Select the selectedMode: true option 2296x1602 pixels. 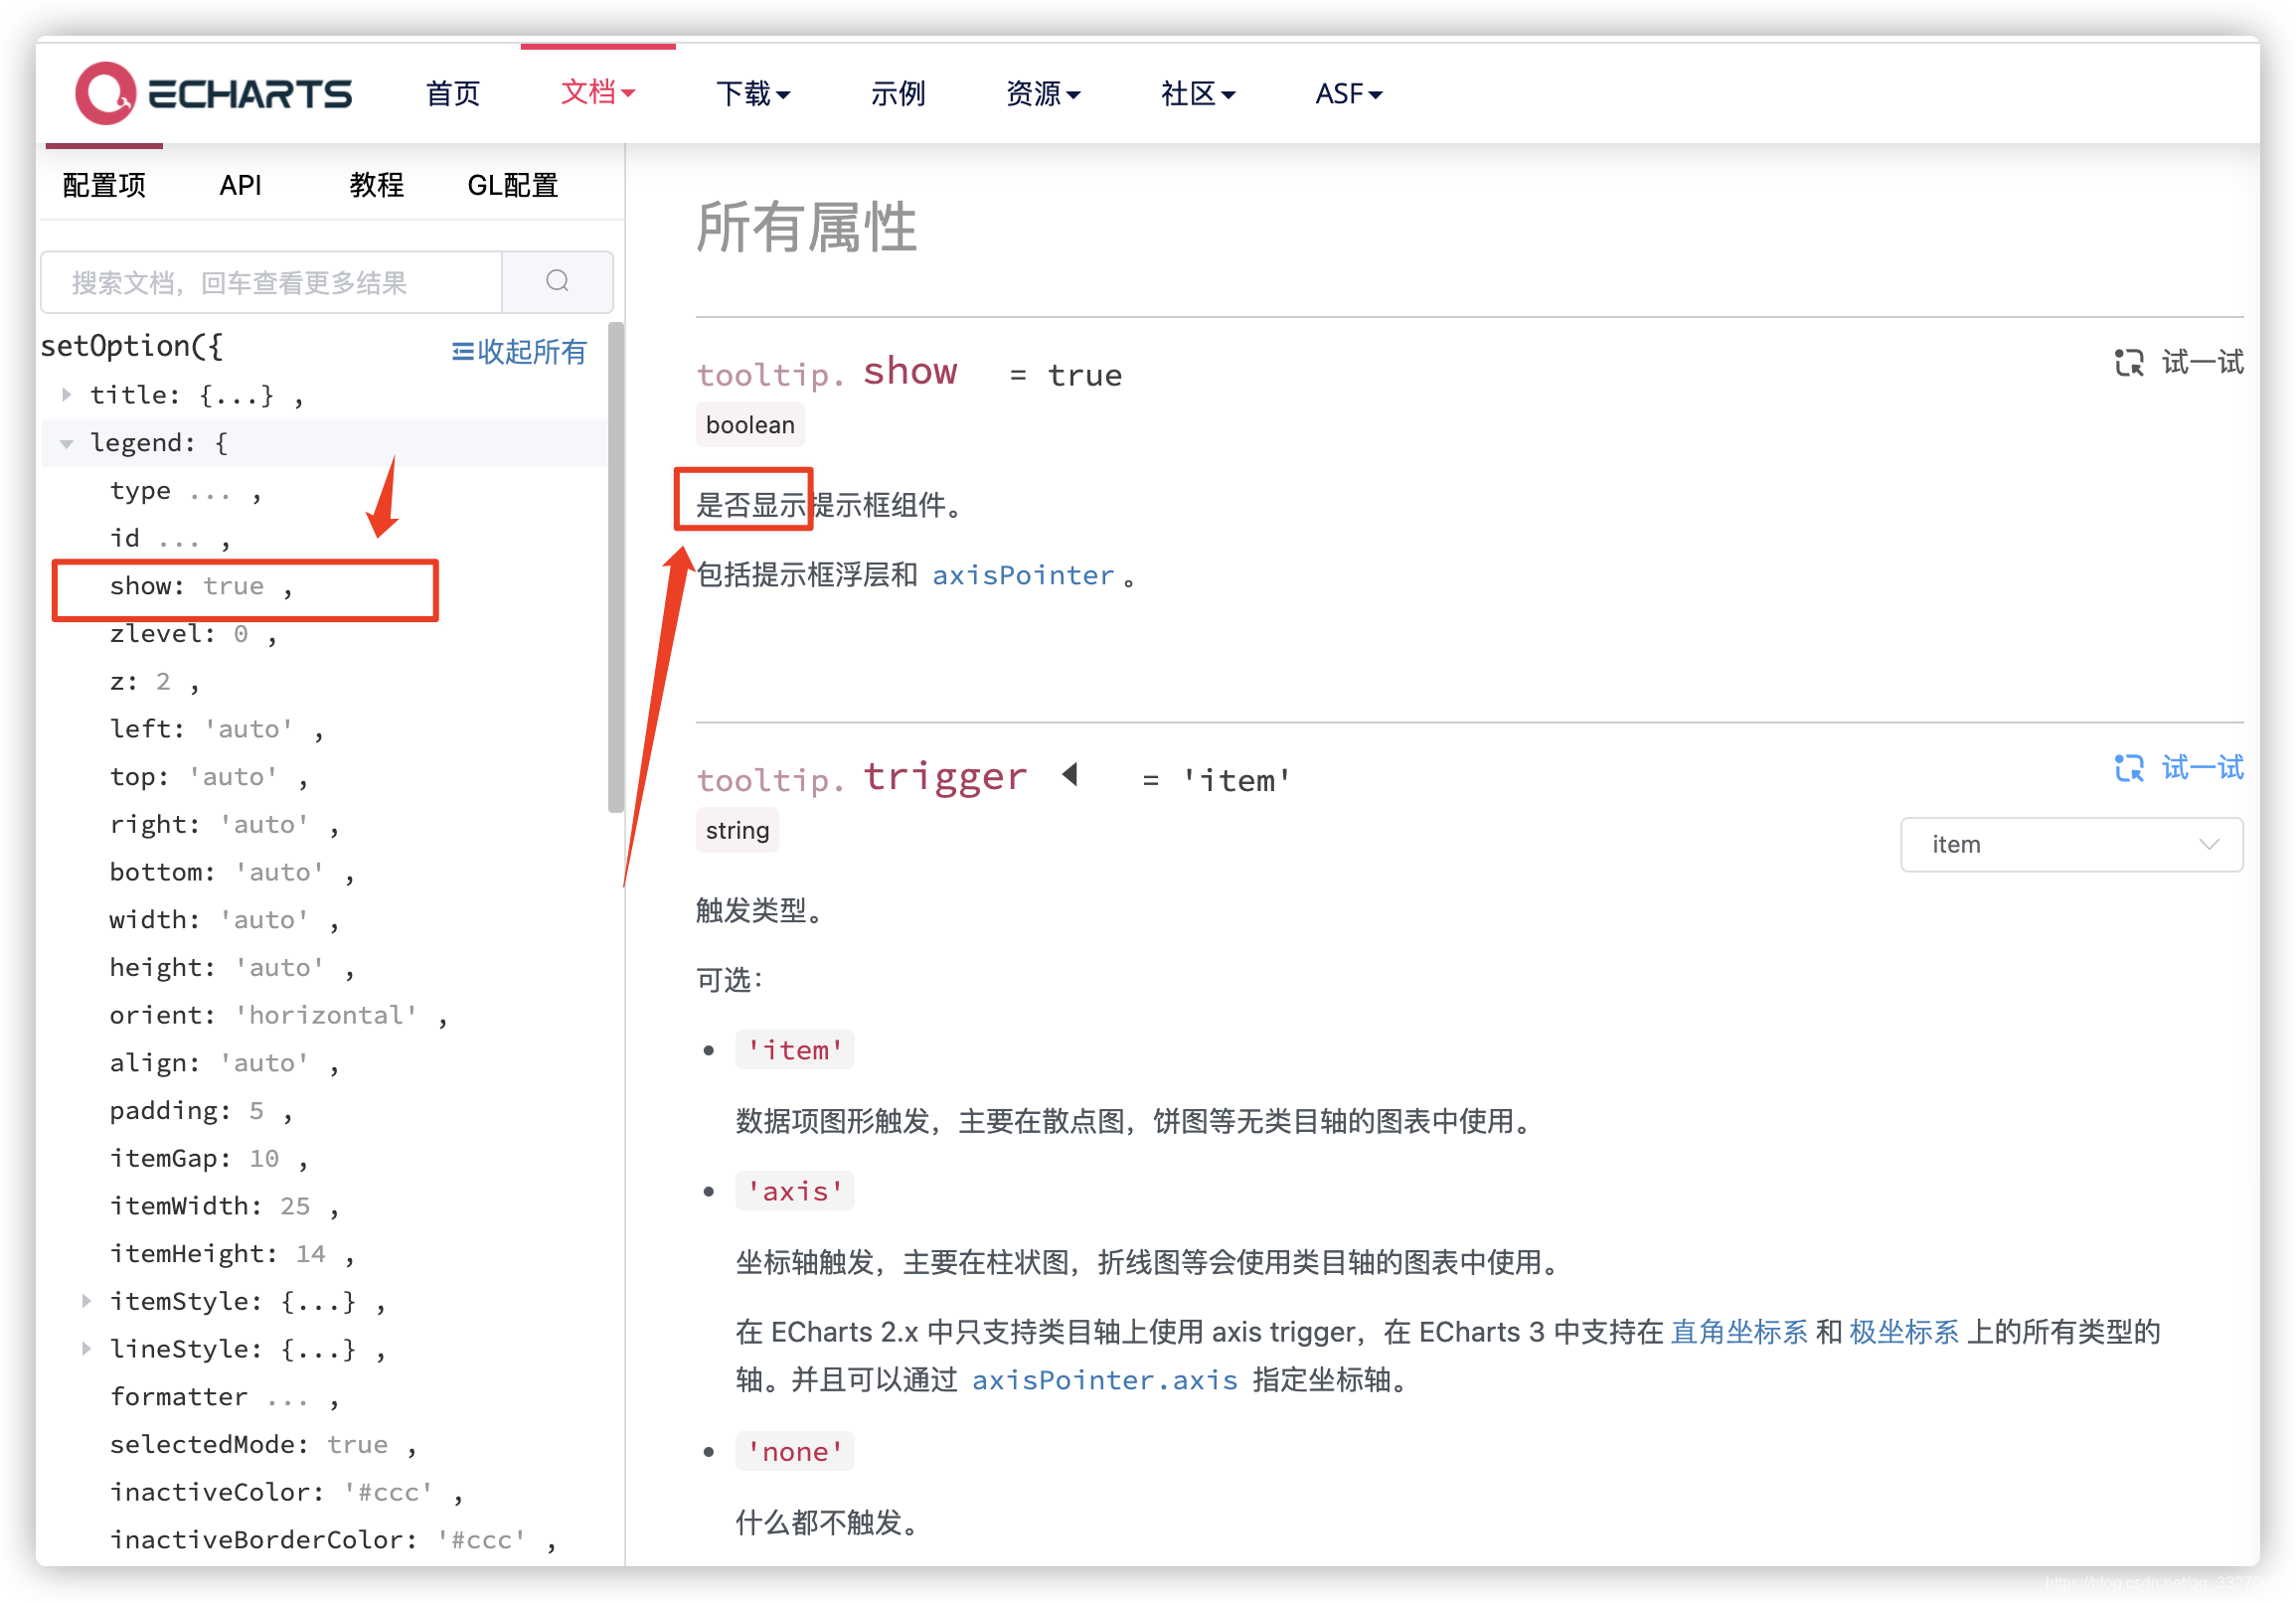(263, 1445)
